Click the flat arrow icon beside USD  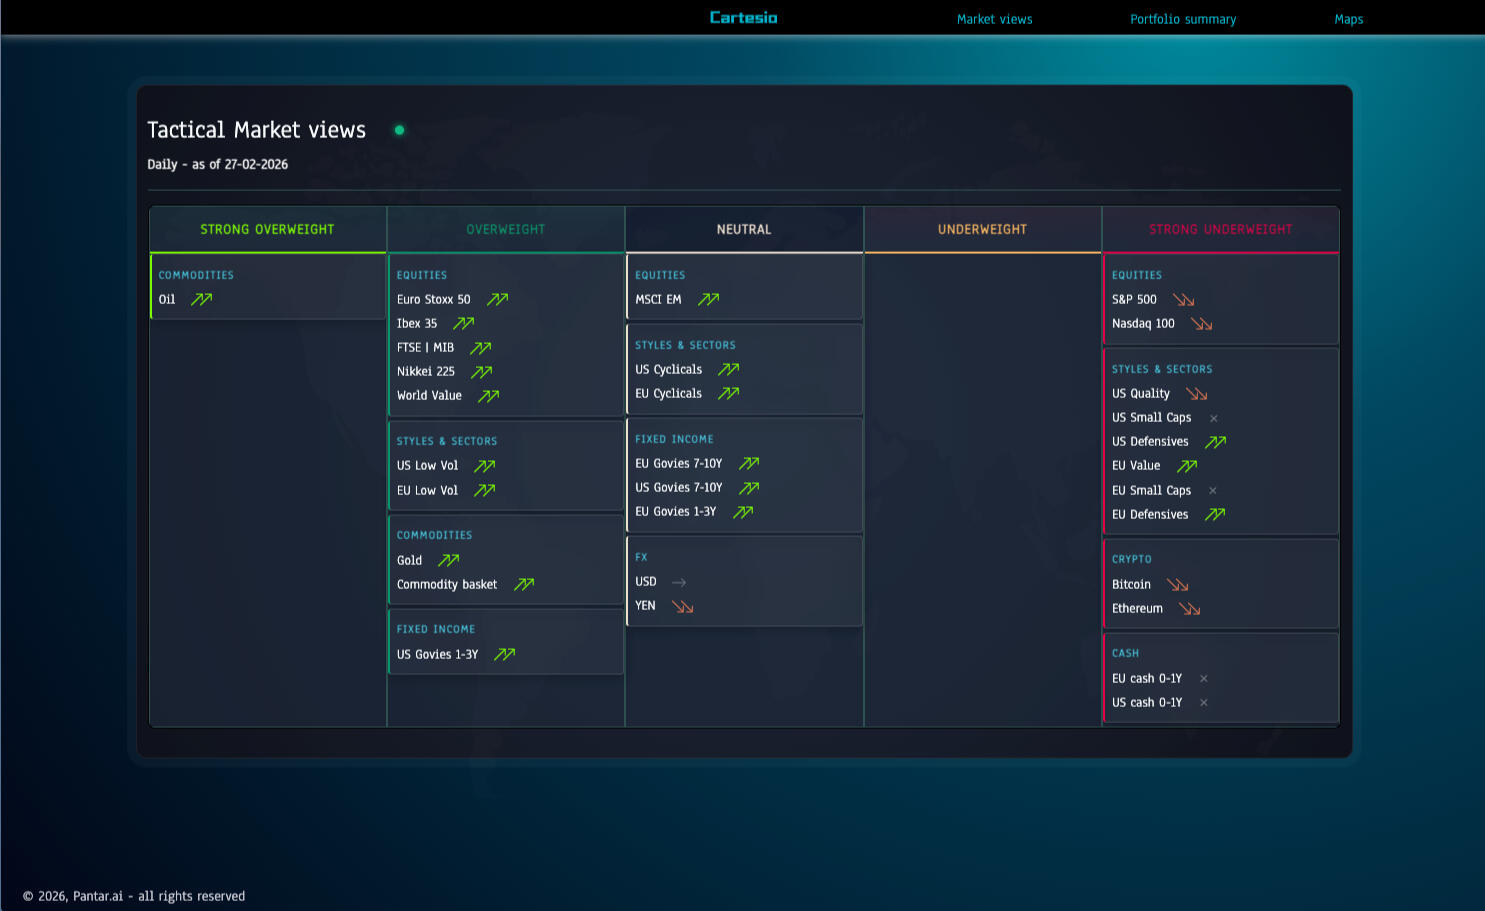[x=679, y=582]
